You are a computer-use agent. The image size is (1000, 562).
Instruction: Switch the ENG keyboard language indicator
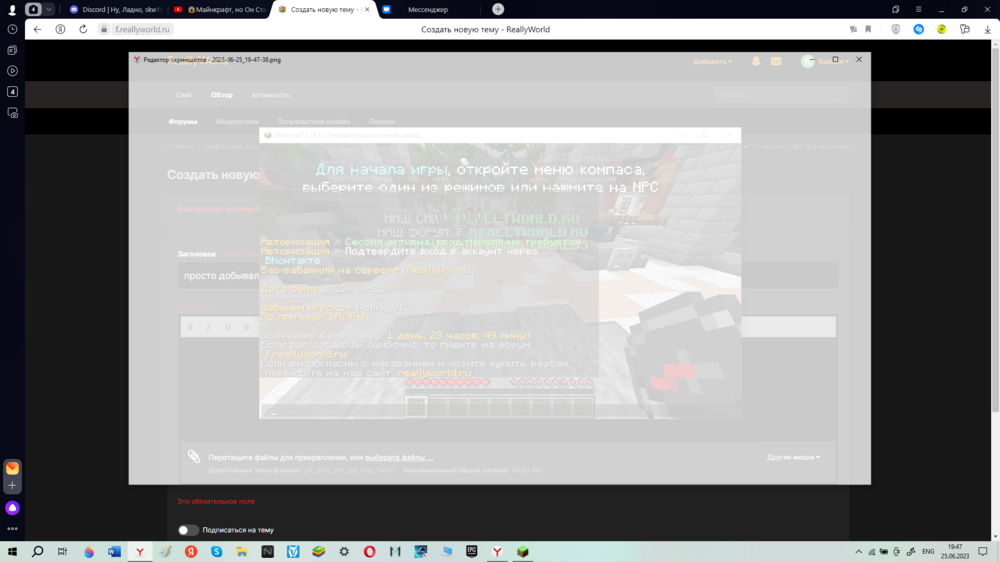[x=928, y=552]
